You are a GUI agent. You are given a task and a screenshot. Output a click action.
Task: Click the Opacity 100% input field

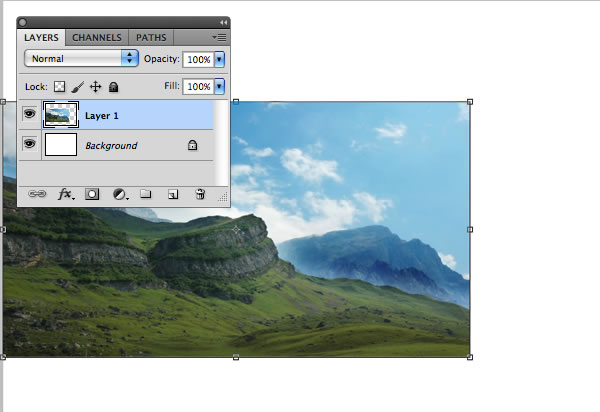(x=198, y=59)
